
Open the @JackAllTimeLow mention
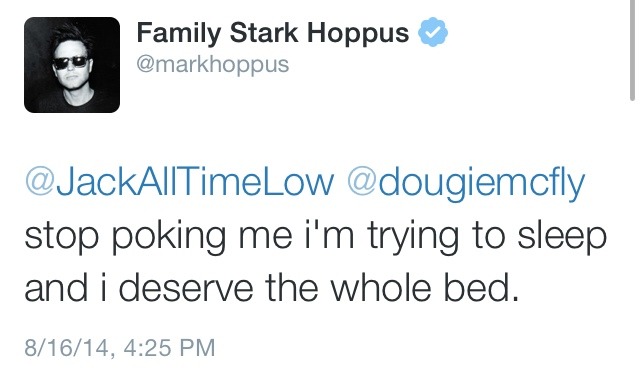coord(179,182)
